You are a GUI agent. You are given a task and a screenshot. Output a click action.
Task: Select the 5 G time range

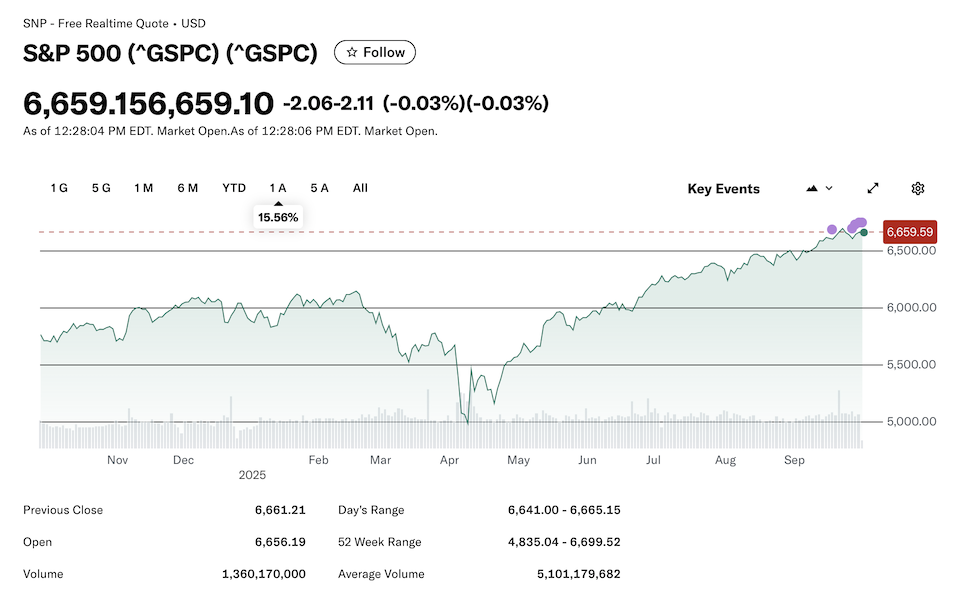point(101,188)
